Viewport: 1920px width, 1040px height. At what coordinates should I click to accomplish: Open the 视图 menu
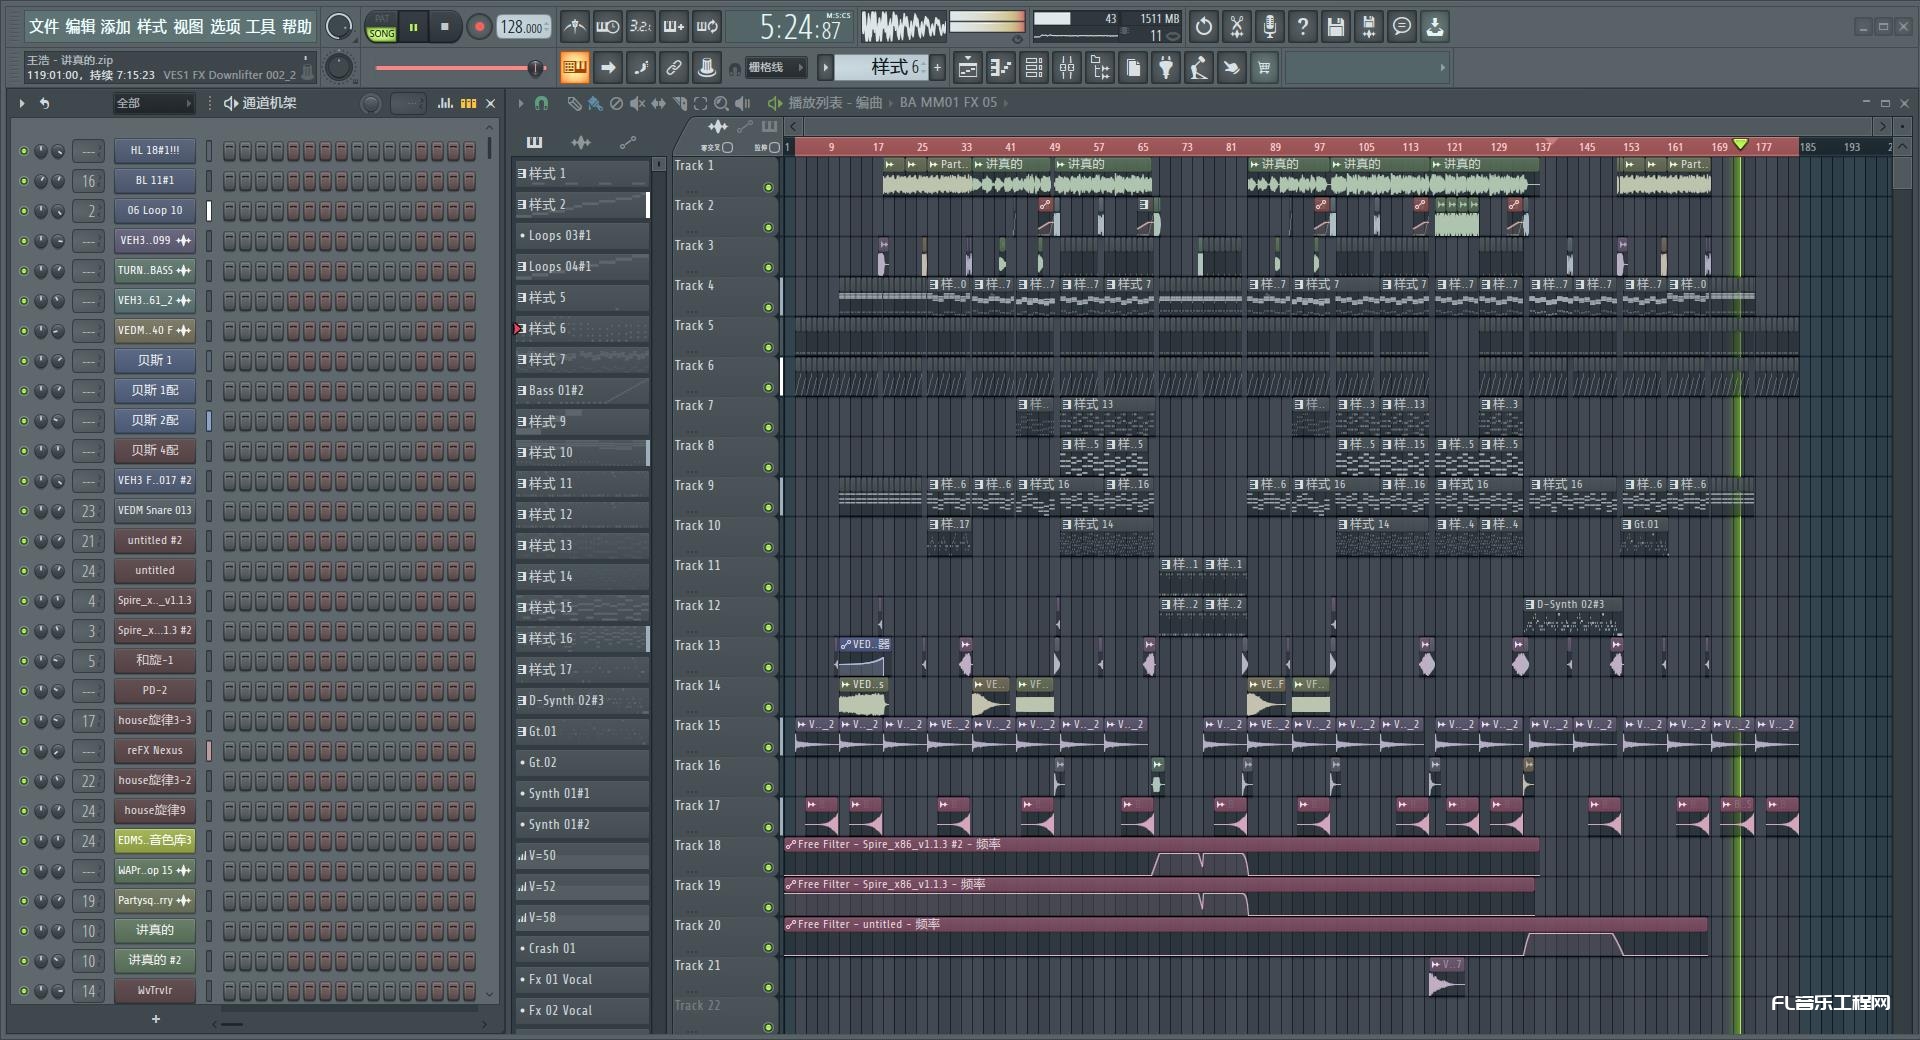click(x=188, y=27)
